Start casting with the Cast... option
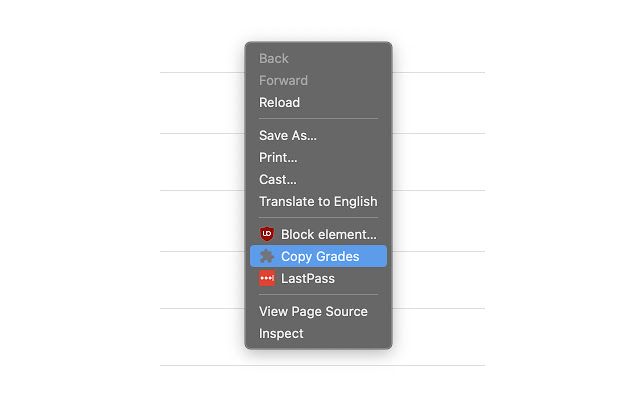 278,179
